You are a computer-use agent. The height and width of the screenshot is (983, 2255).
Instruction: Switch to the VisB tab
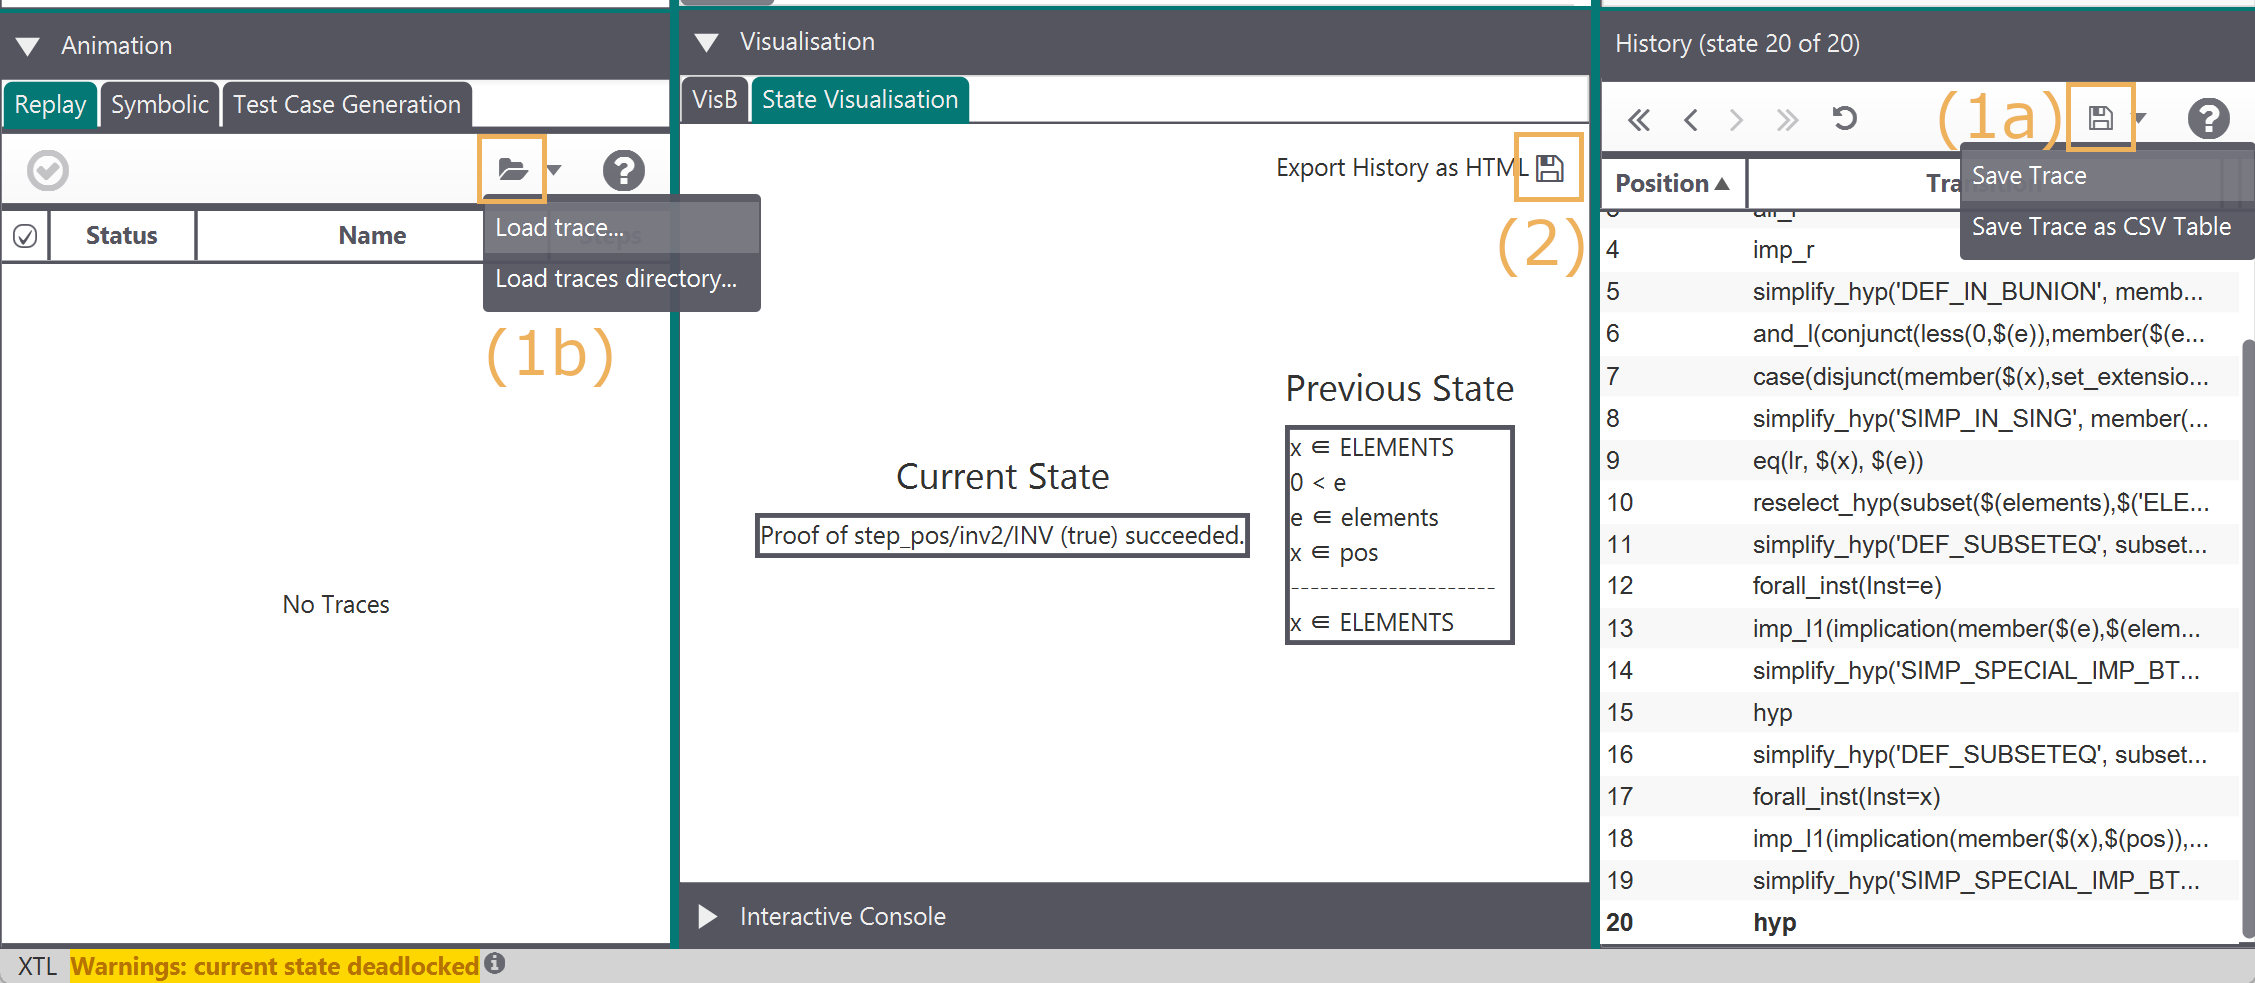[x=714, y=100]
